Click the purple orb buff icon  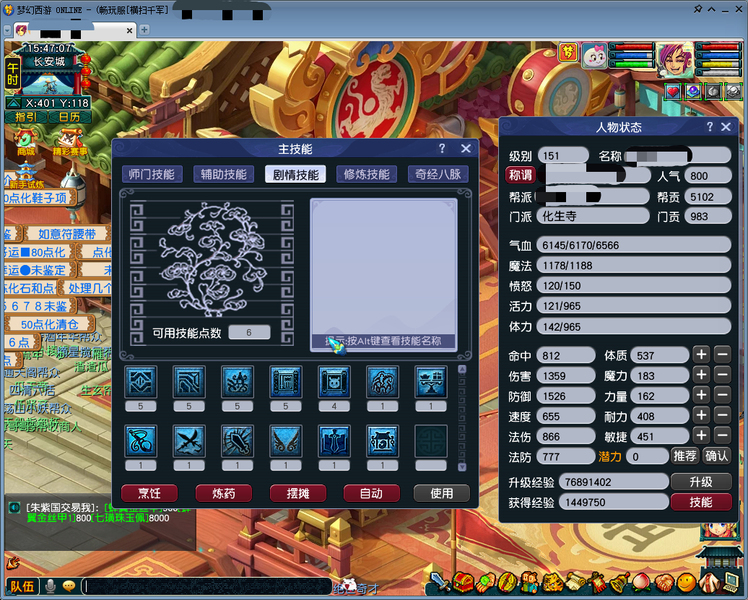tap(693, 92)
